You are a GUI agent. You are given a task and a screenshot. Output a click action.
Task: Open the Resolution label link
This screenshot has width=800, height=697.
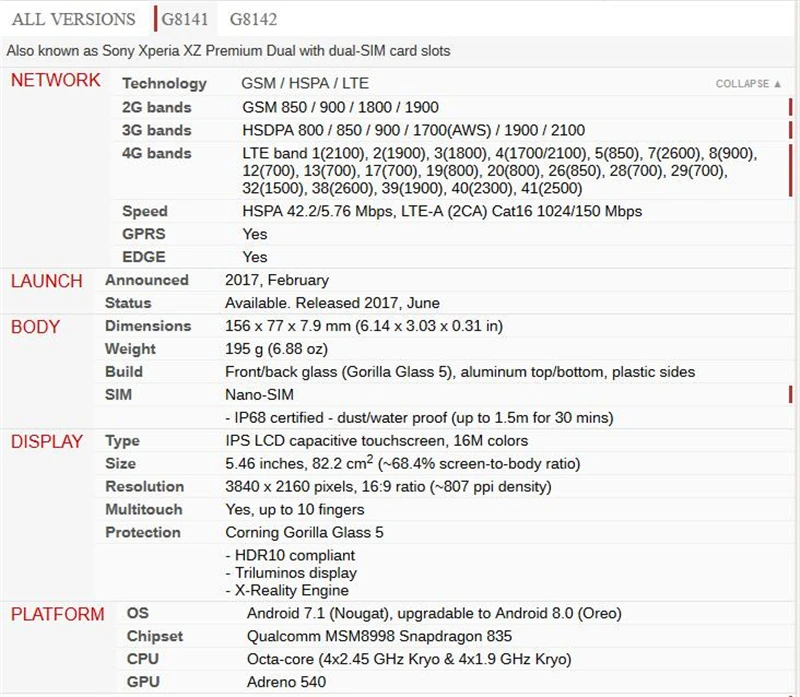tap(144, 486)
